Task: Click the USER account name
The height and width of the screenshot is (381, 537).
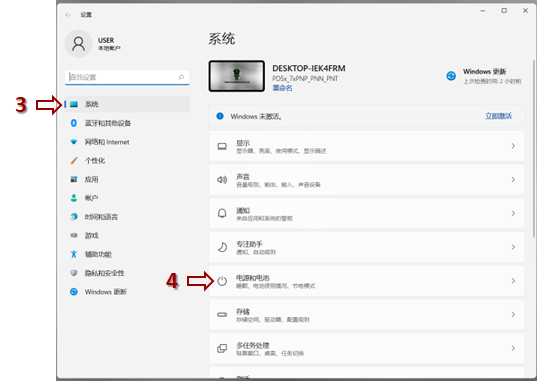Action: click(106, 40)
